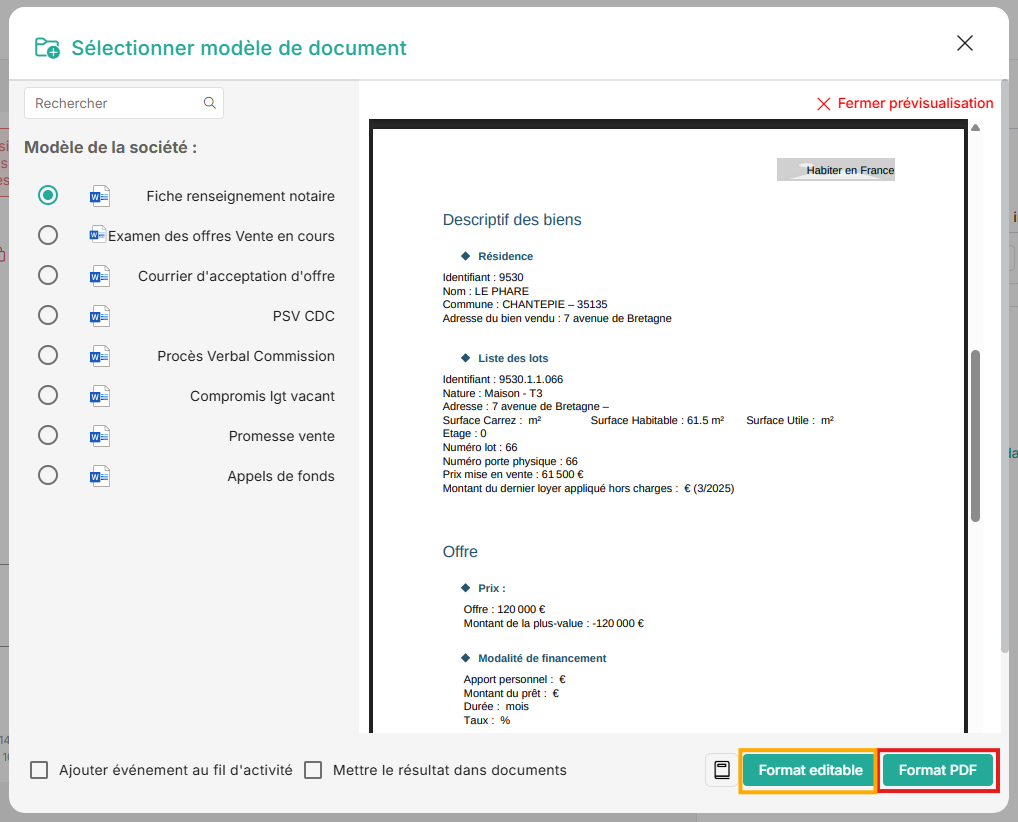Click the Word icon beside Examen des offres
The image size is (1018, 822).
pyautogui.click(x=97, y=235)
